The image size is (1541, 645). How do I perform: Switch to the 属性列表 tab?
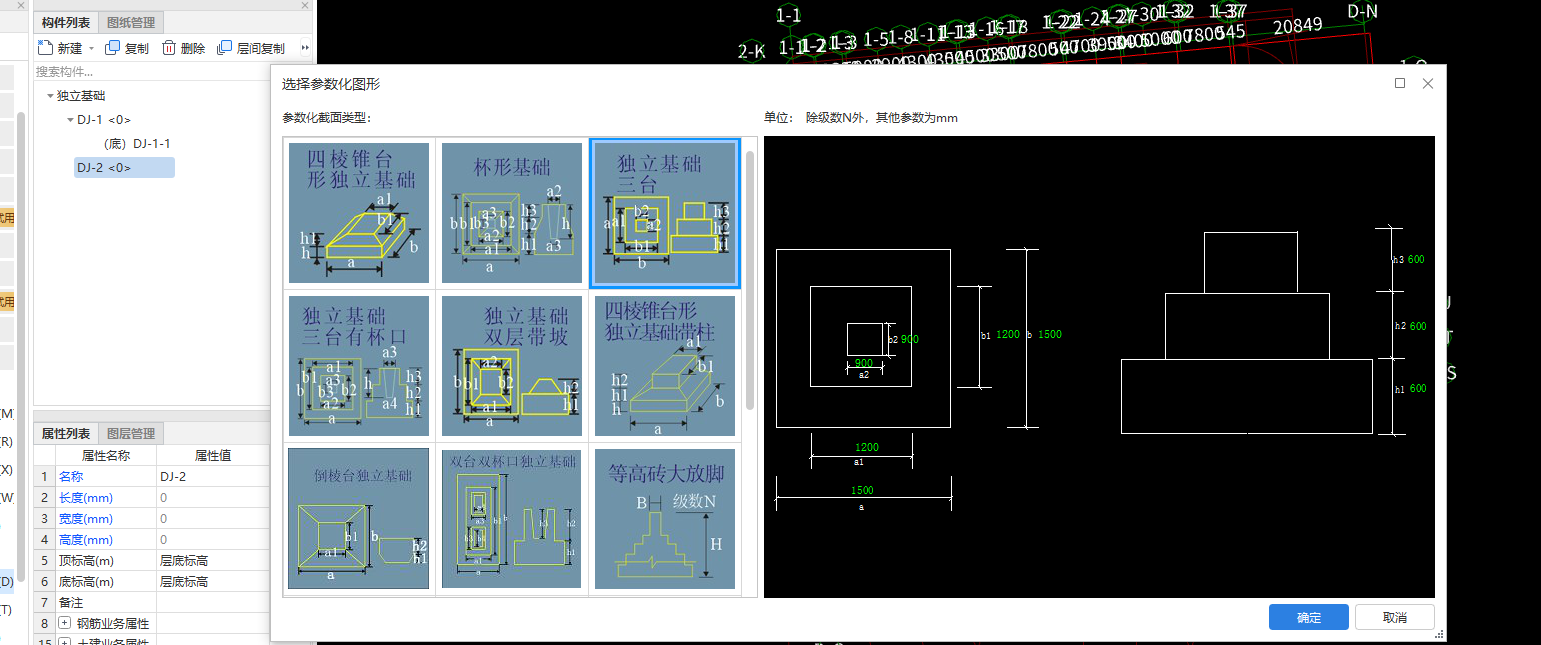click(66, 434)
